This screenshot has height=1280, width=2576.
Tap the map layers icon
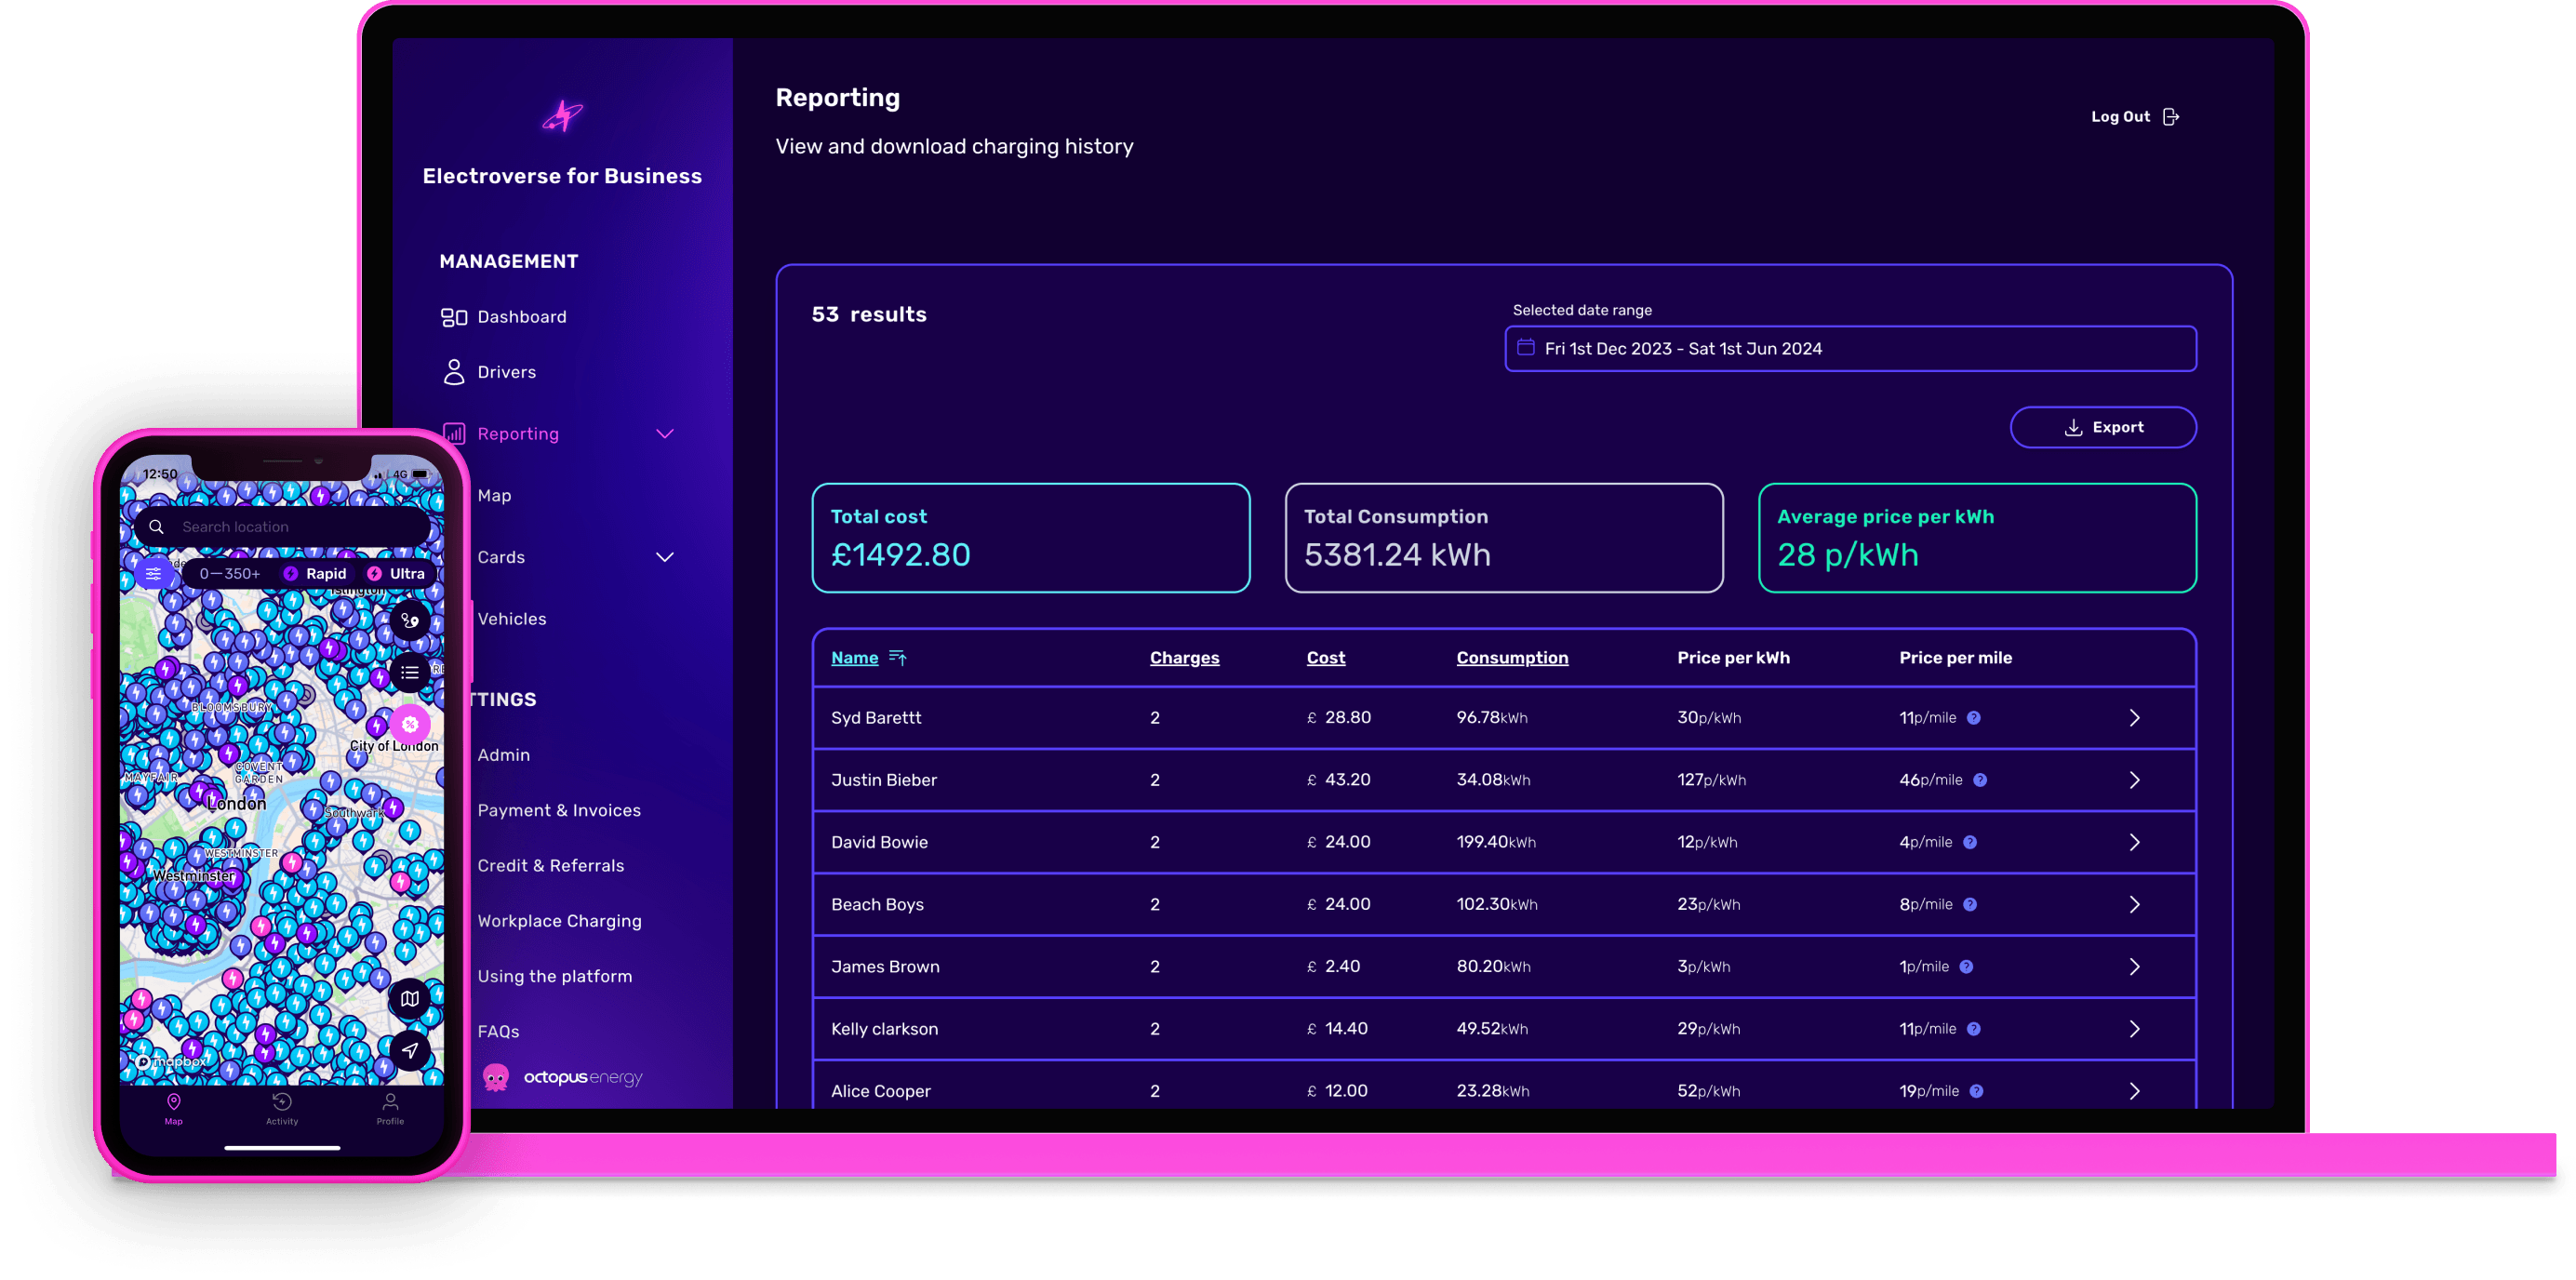(x=410, y=998)
